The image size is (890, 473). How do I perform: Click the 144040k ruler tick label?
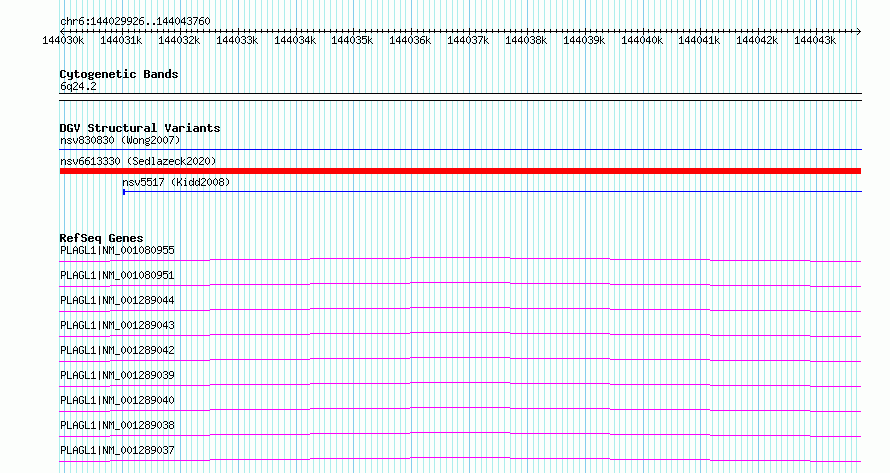642,40
